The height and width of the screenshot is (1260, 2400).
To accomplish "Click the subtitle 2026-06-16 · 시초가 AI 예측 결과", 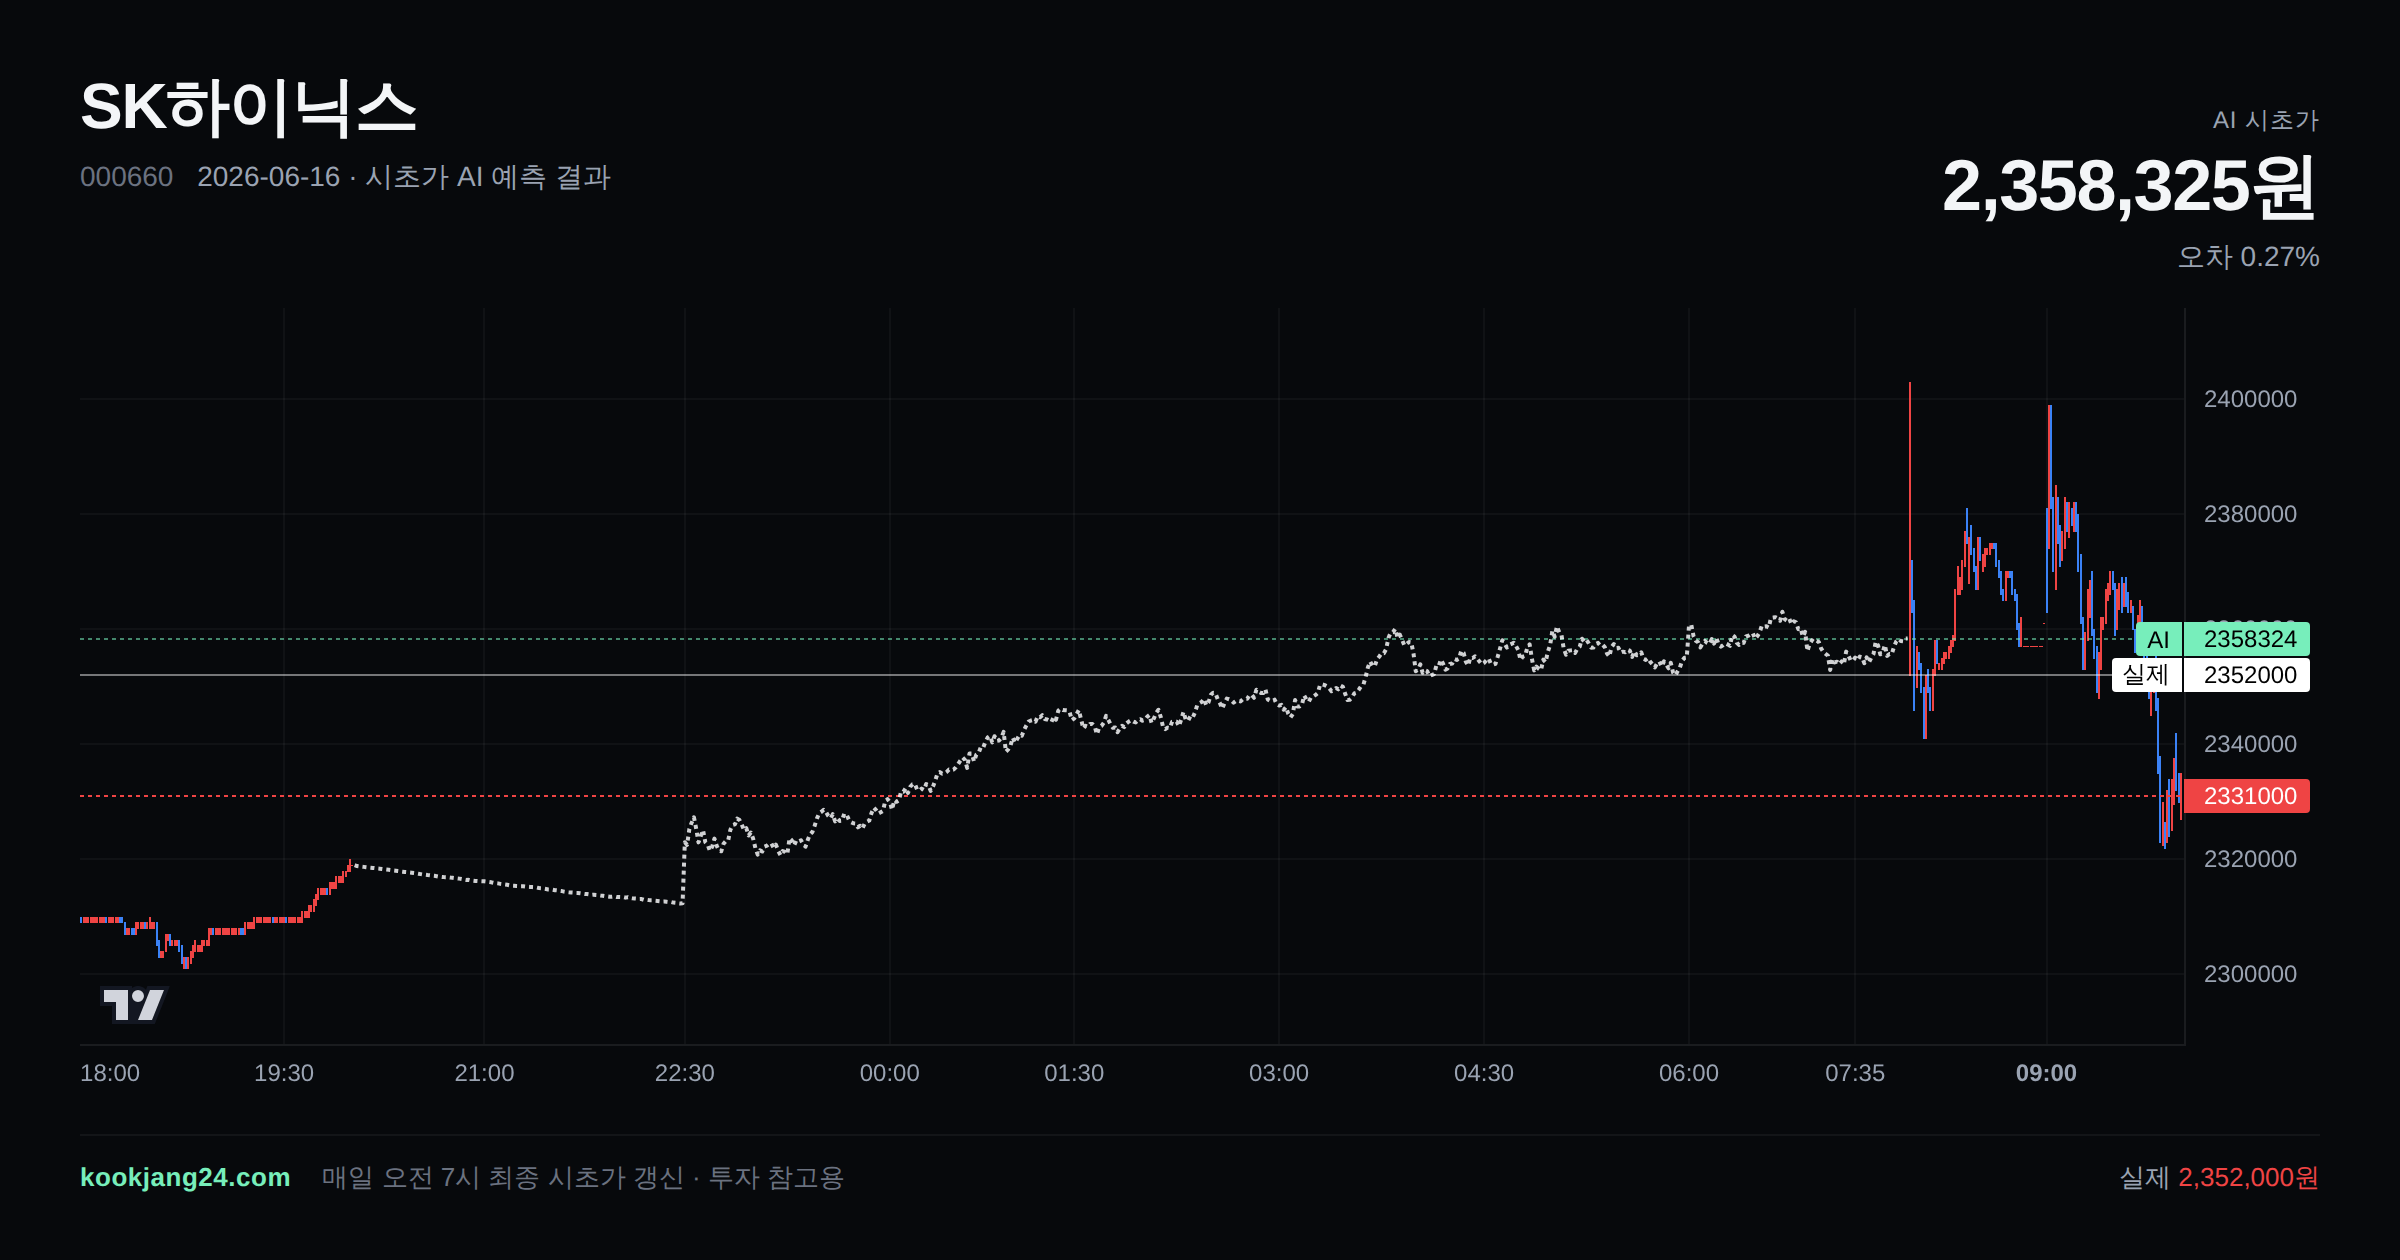I will pyautogui.click(x=404, y=177).
